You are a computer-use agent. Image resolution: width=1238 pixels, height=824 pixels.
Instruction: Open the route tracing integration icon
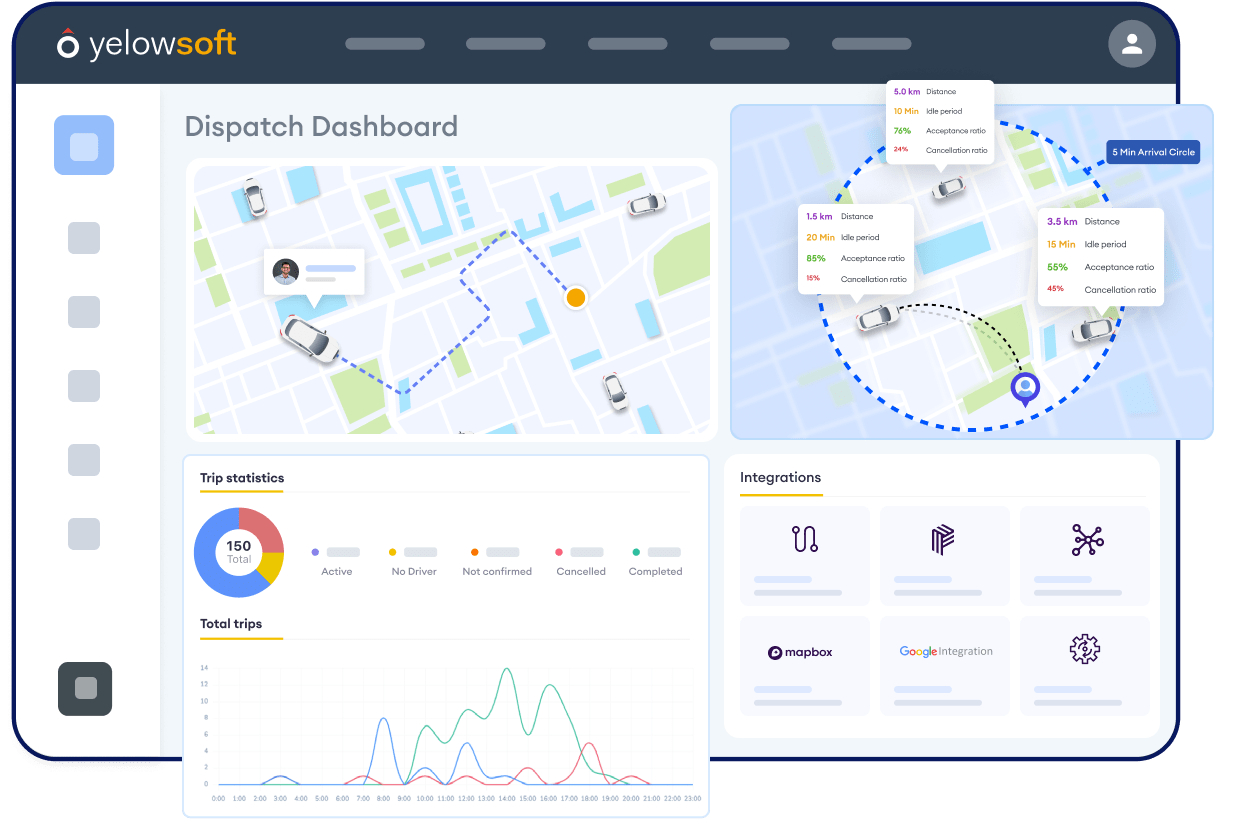point(804,540)
